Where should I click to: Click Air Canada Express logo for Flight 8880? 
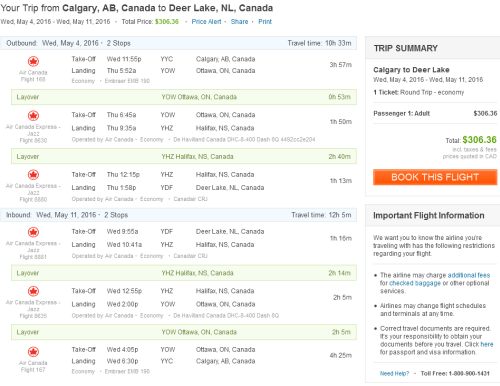pos(33,175)
